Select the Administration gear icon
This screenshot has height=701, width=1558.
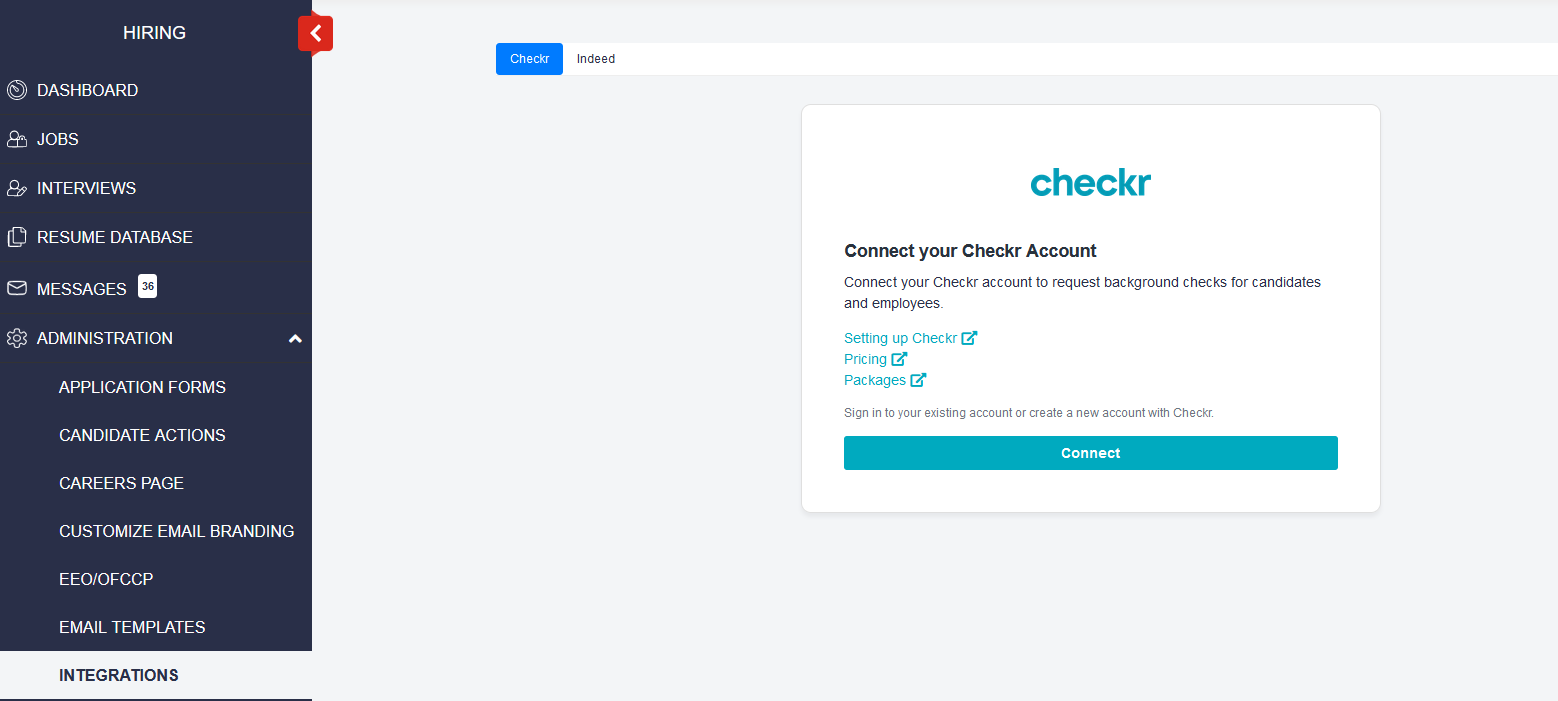click(16, 338)
